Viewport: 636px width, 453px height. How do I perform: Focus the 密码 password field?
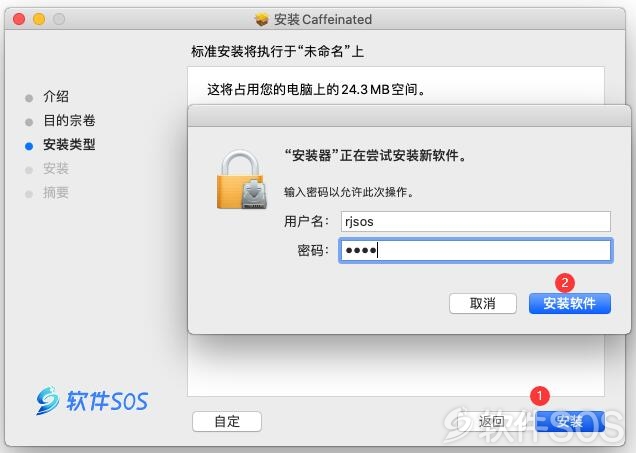[476, 250]
